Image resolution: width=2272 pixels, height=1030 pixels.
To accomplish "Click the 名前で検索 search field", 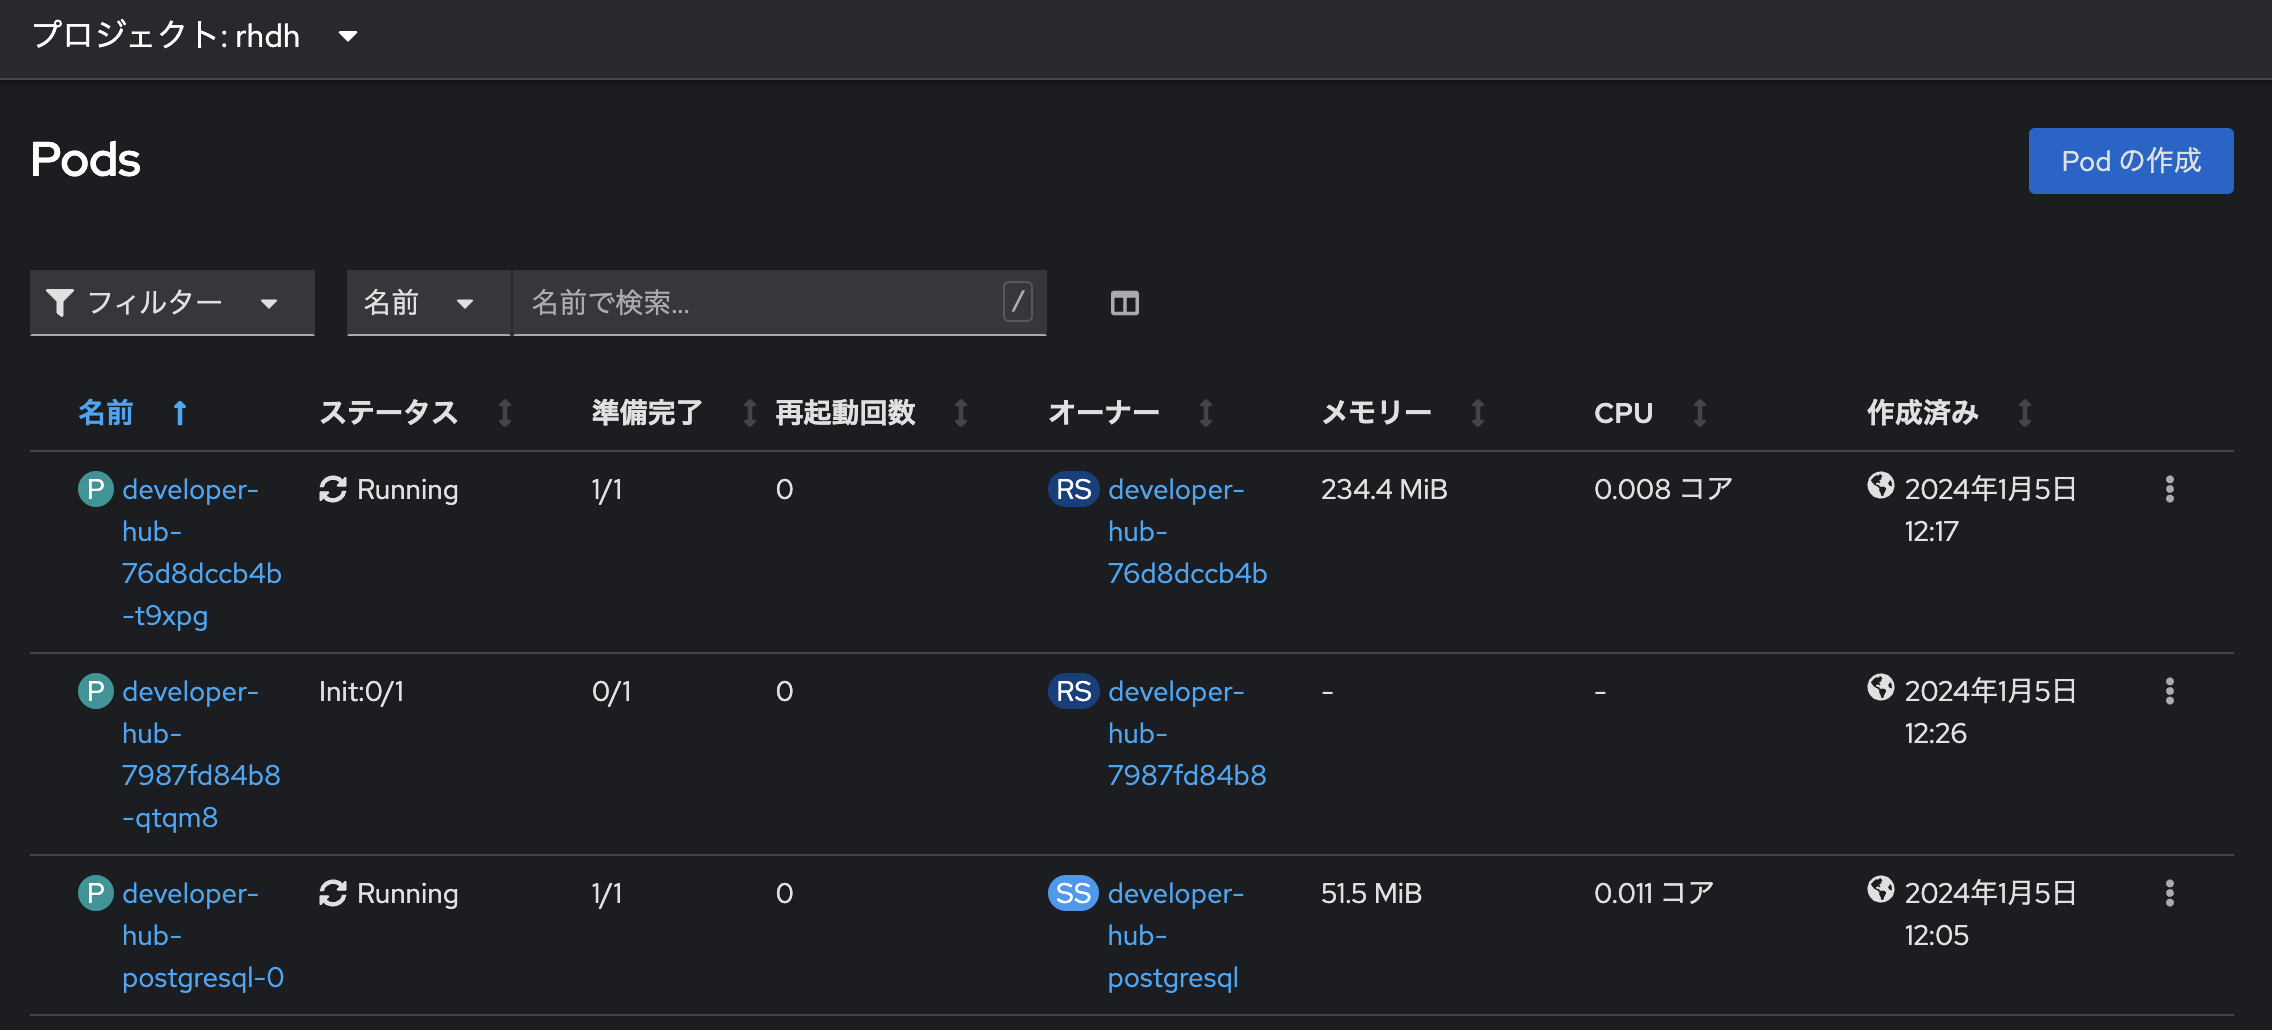I will (x=760, y=302).
